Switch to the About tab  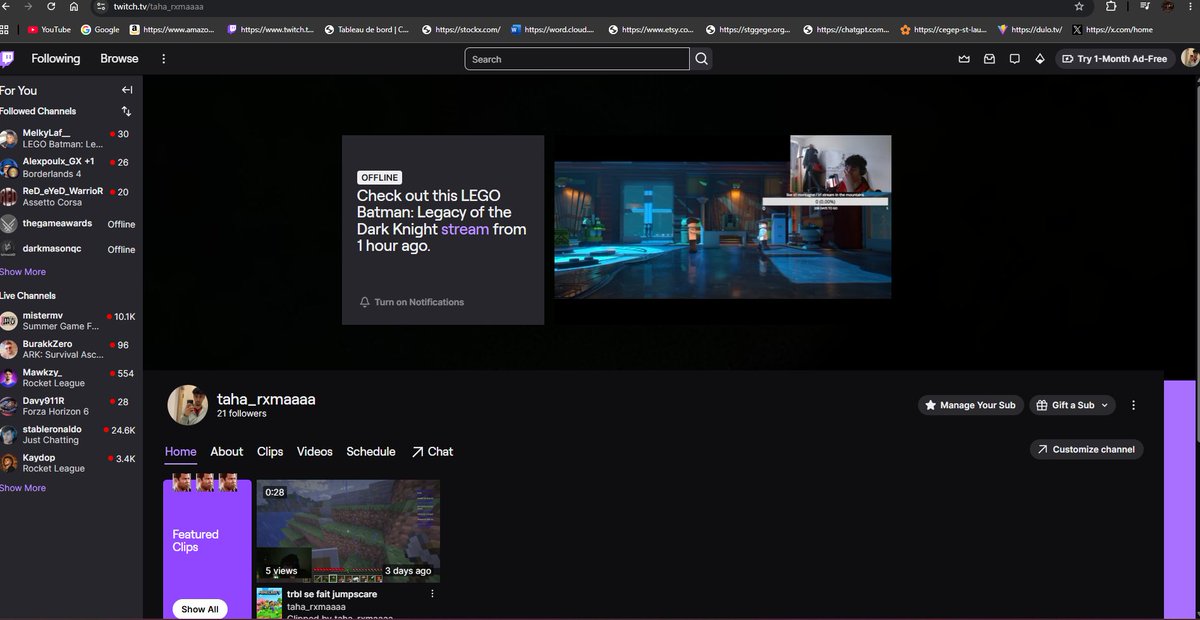click(226, 452)
